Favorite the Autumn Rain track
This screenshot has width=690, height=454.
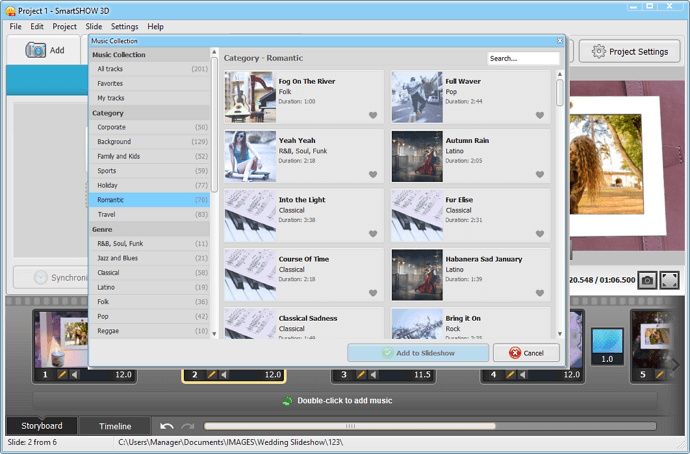click(x=540, y=174)
